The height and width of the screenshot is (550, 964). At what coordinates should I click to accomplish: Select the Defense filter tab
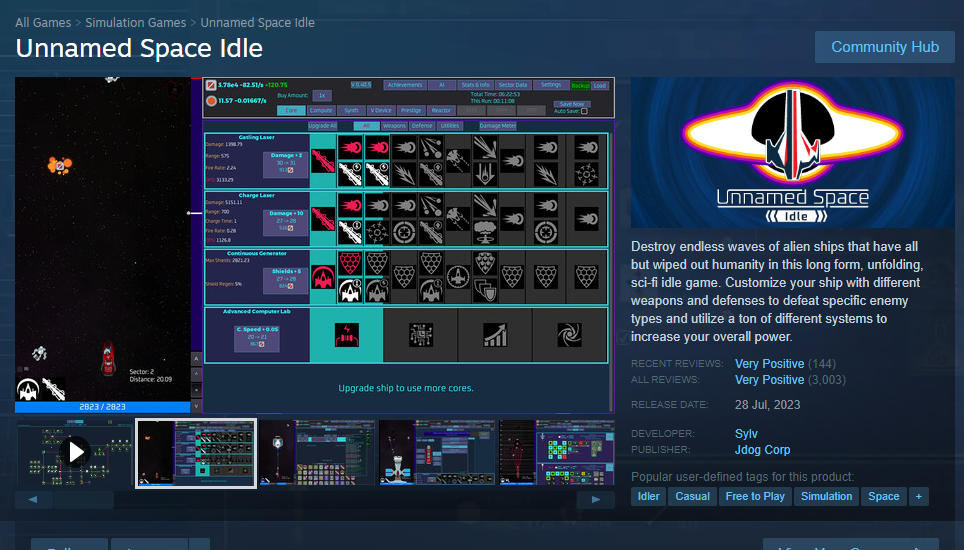point(422,126)
